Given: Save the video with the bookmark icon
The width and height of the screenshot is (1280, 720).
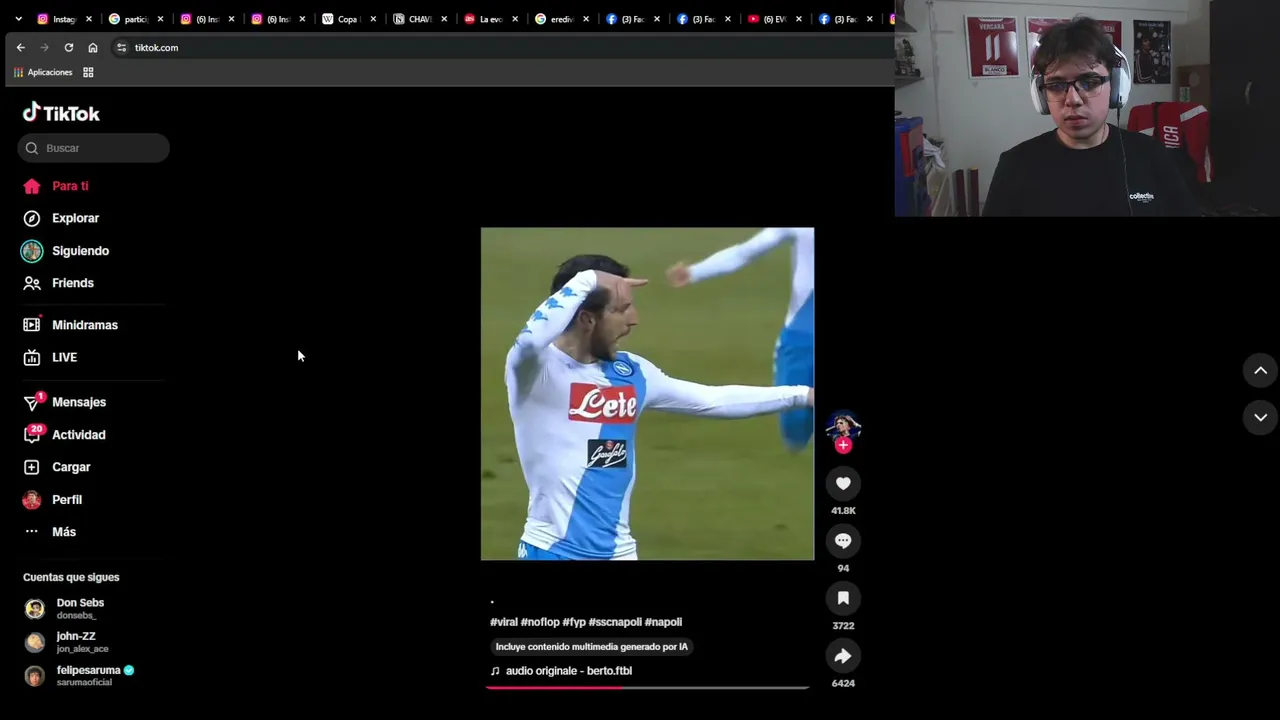Looking at the screenshot, I should [843, 598].
